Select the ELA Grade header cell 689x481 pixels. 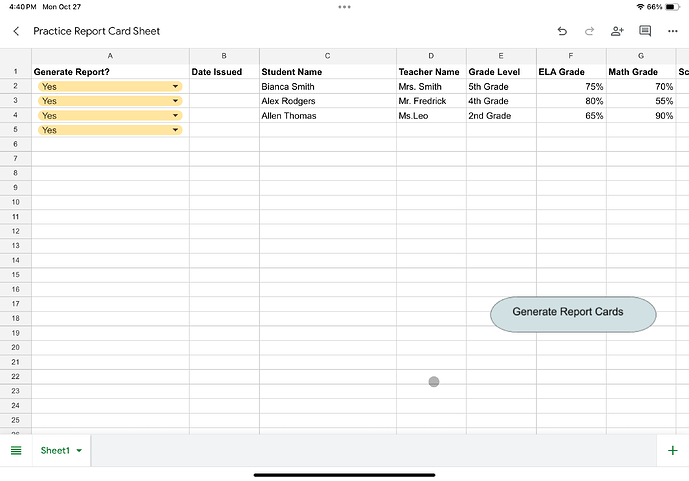(571, 72)
